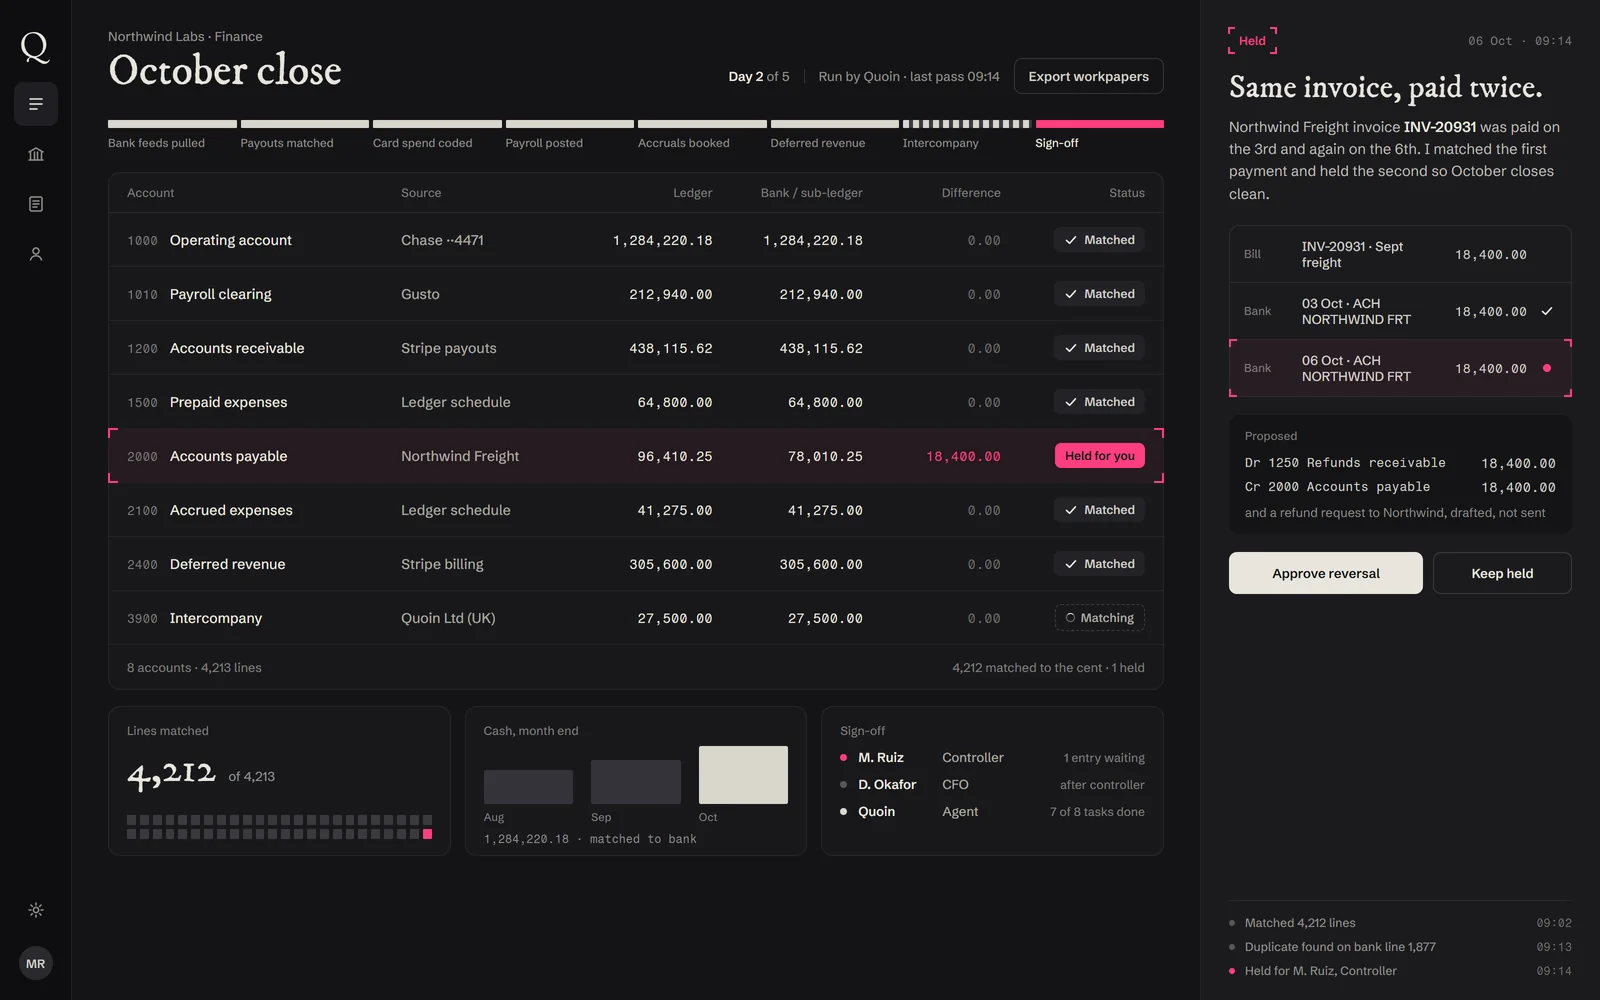Screen dimensions: 1600x1000
Task: Select the Intercompany progress step
Action: click(x=966, y=134)
